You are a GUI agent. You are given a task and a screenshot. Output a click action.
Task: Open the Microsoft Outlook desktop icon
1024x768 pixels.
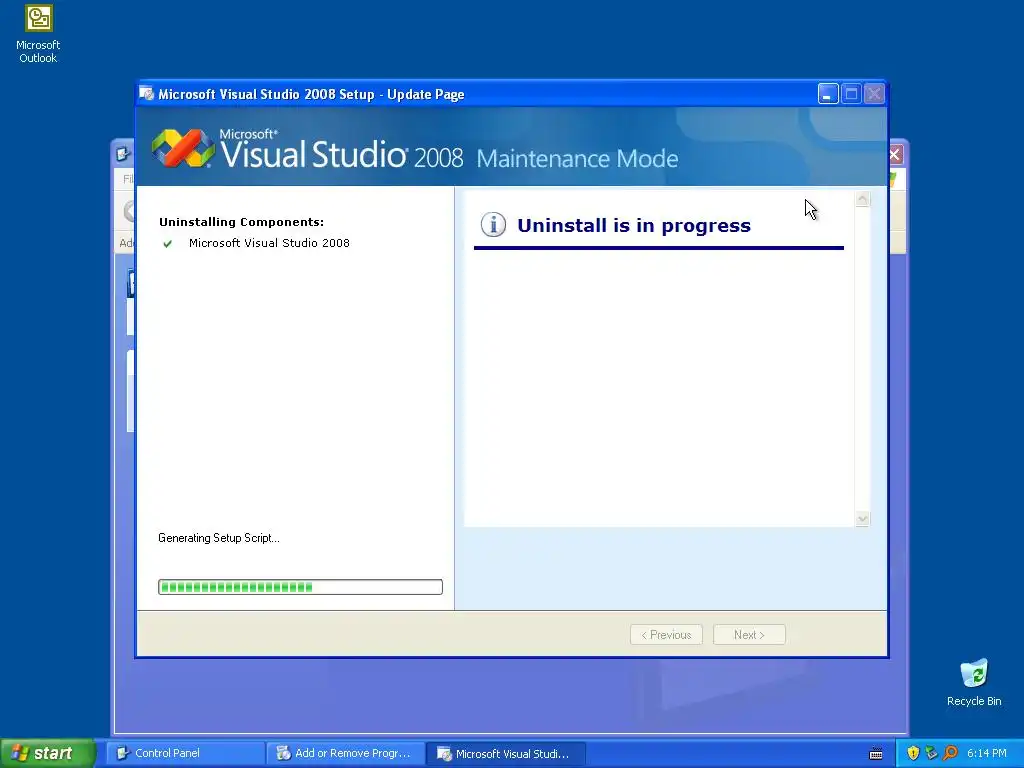coord(38,34)
